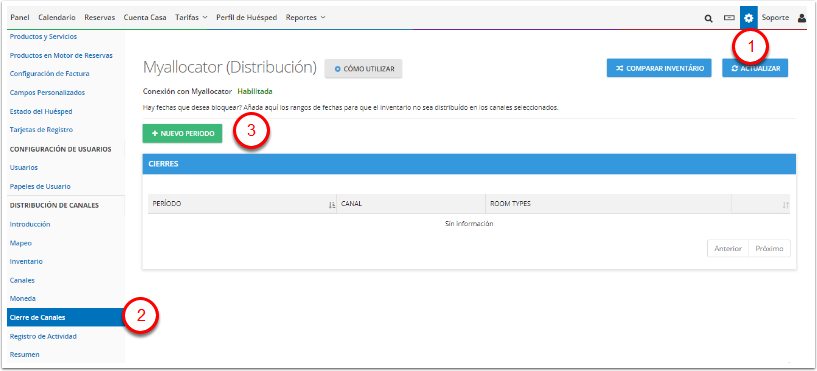The width and height of the screenshot is (817, 371).
Task: Expand the Tarifas dropdown menu
Action: point(191,17)
